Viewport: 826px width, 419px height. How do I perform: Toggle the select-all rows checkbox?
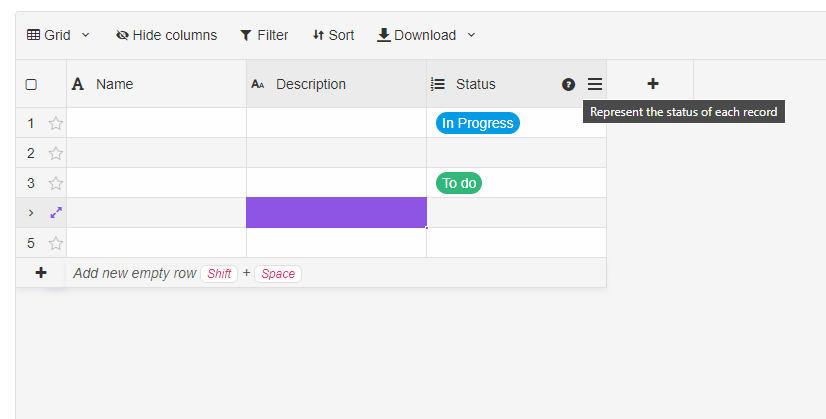[31, 84]
